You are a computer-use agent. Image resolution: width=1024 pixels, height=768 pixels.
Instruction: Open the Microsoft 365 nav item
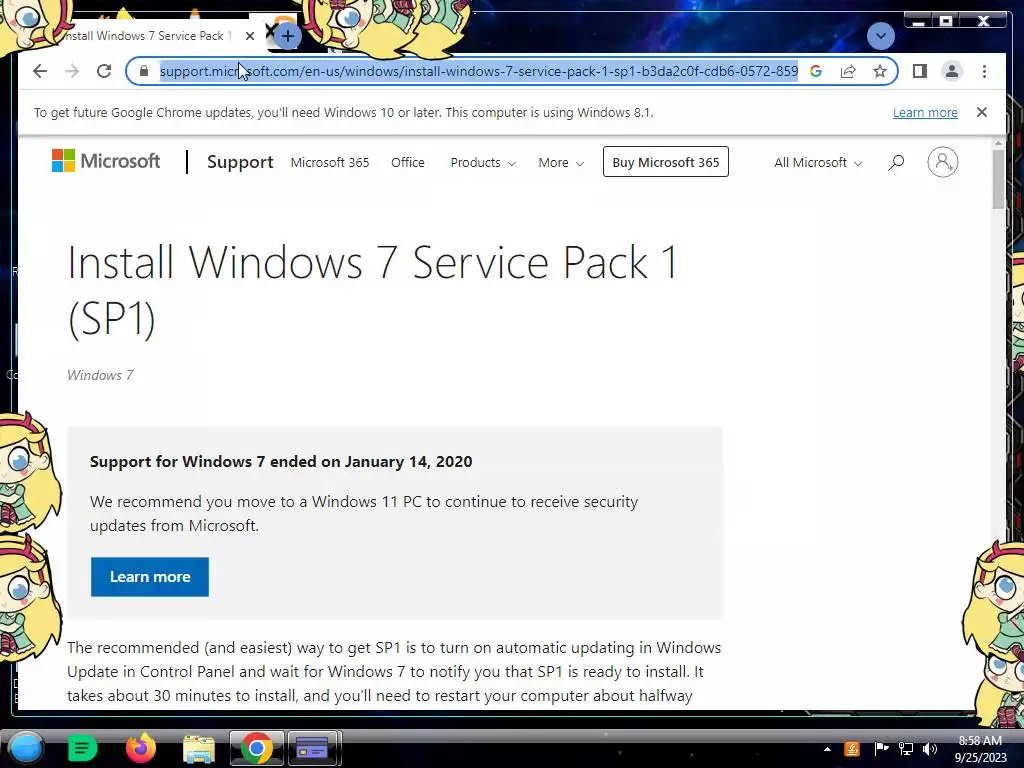click(330, 163)
